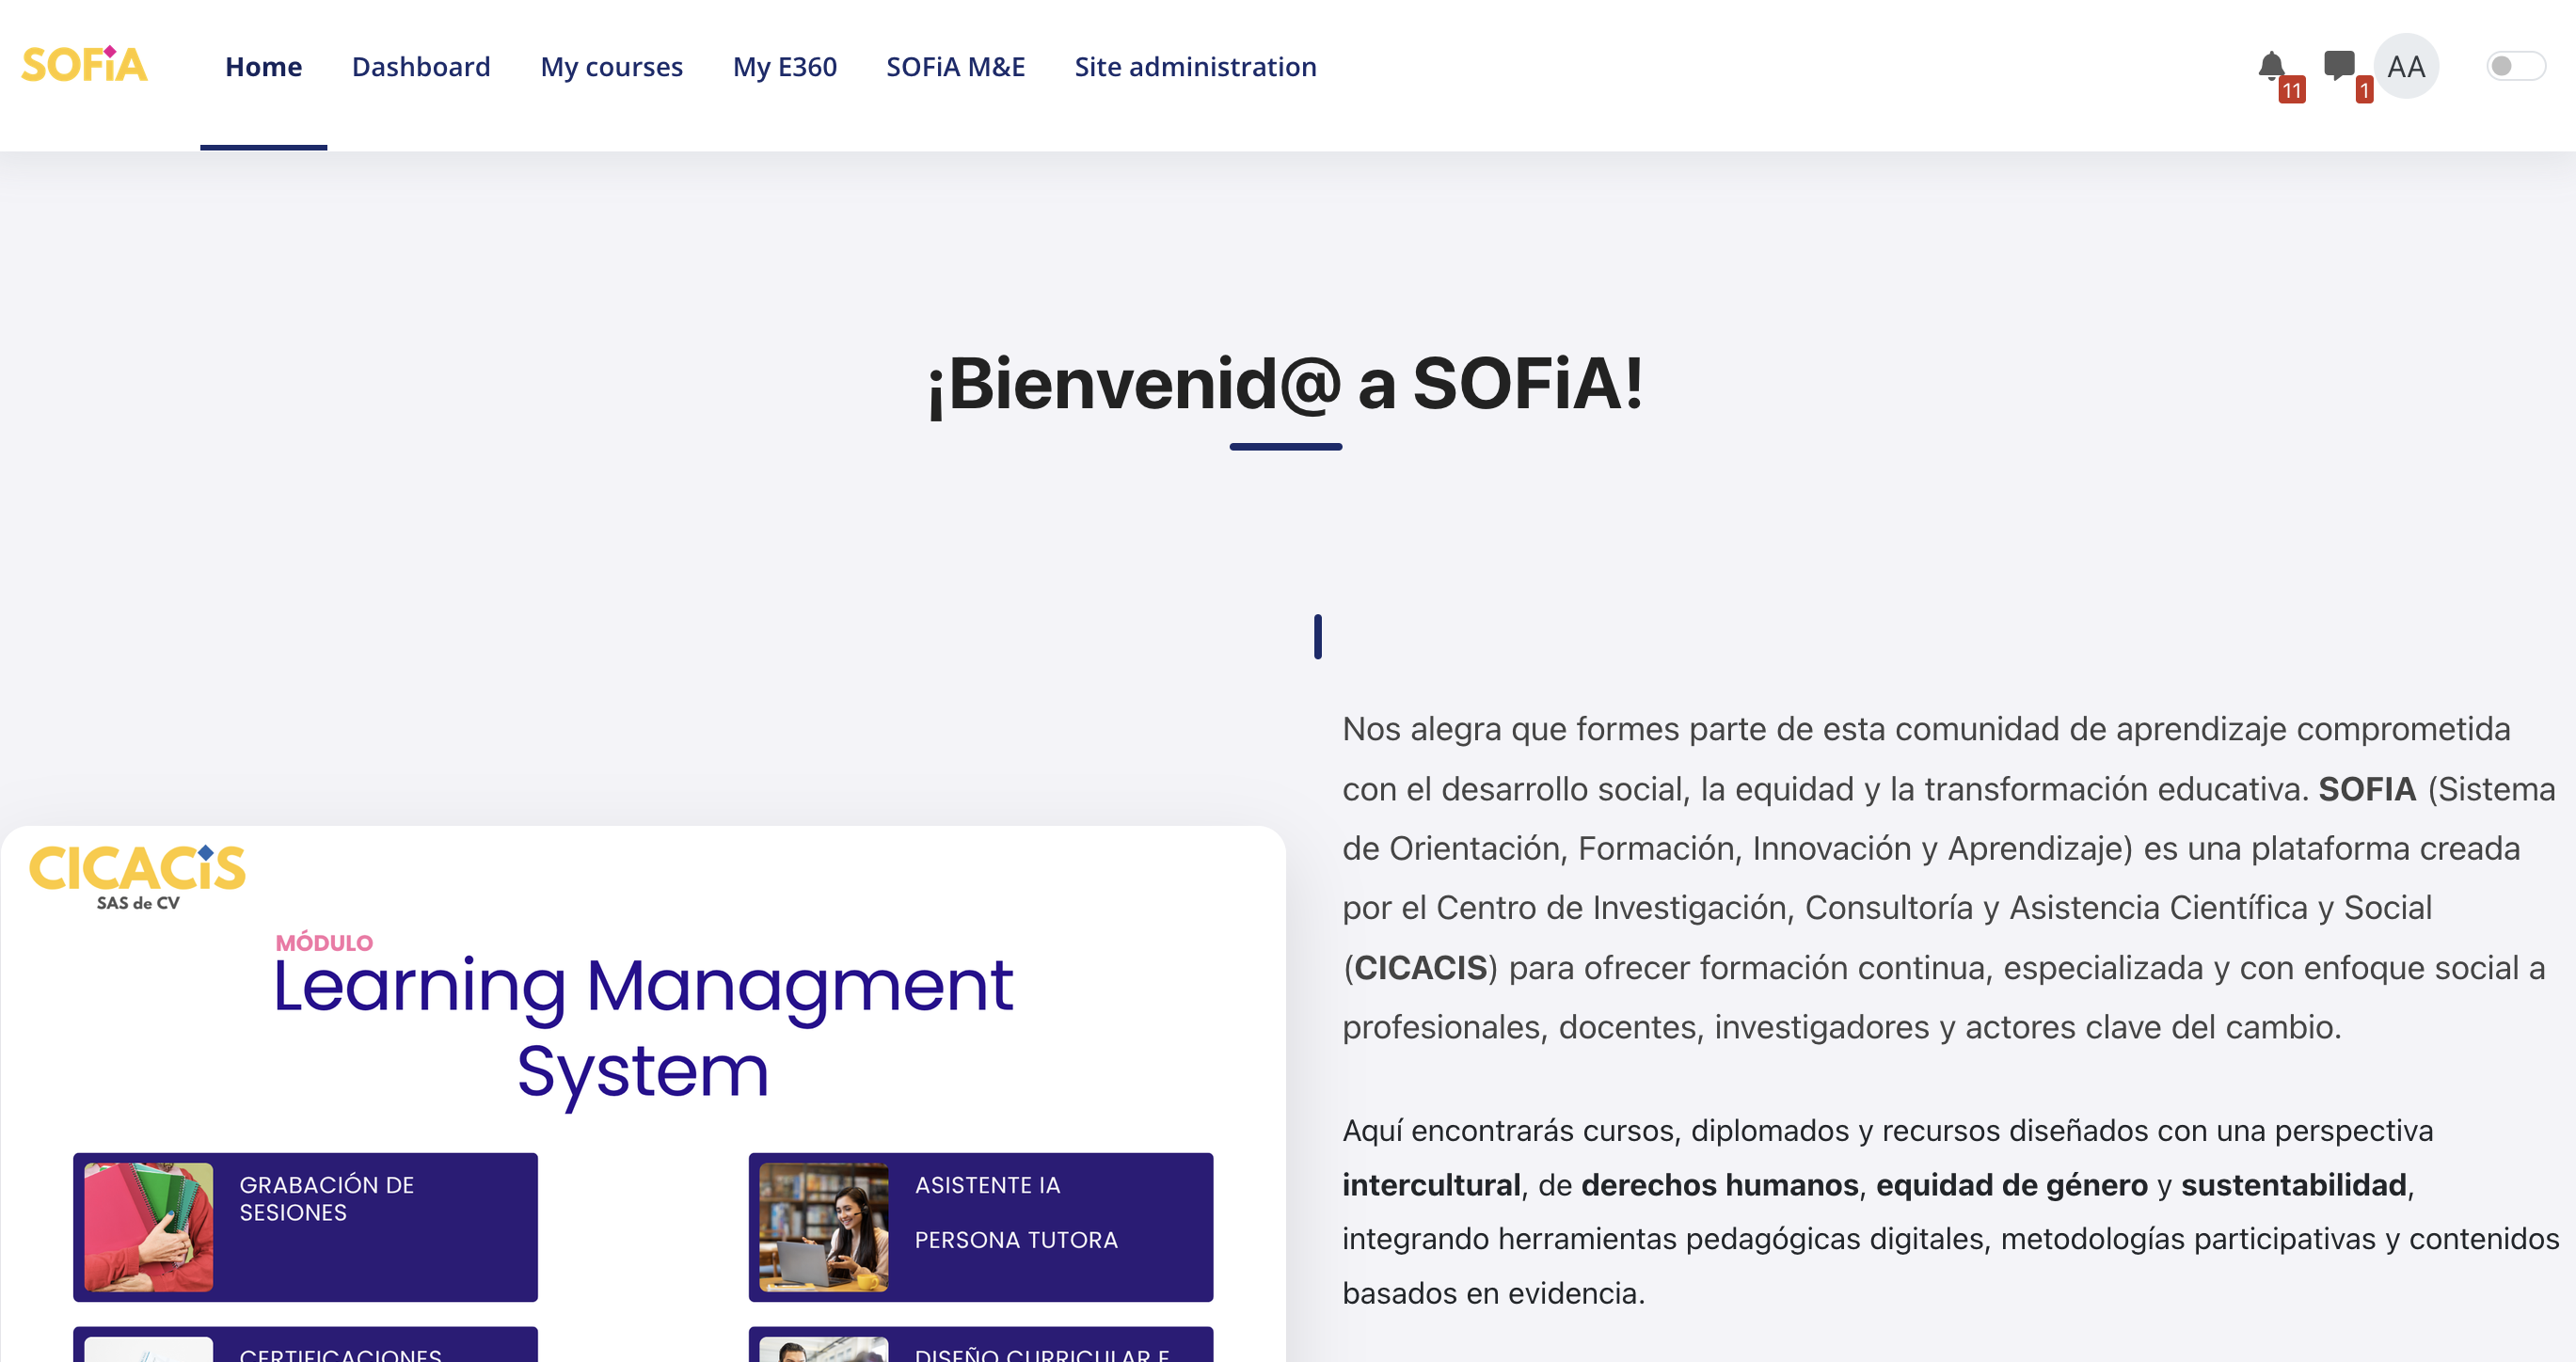Open My courses in navigation
Screen dimensions: 2576x1362
[611, 66]
